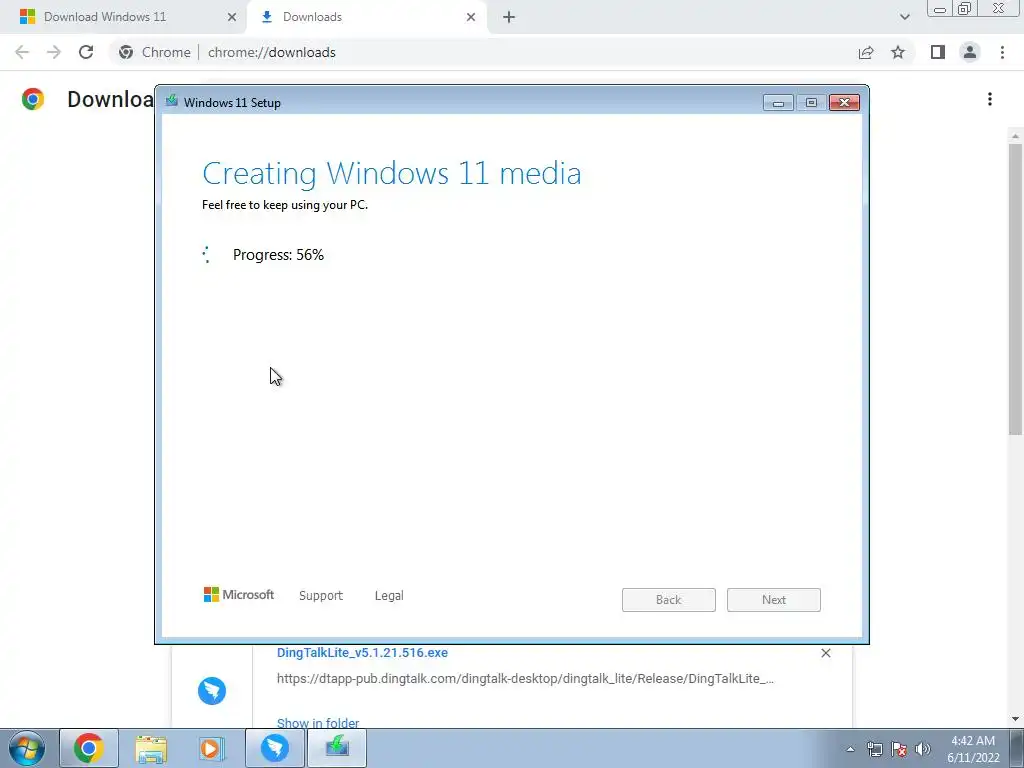Open Windows Explorer from the taskbar
Viewport: 1024px width, 768px height.
pyautogui.click(x=151, y=748)
